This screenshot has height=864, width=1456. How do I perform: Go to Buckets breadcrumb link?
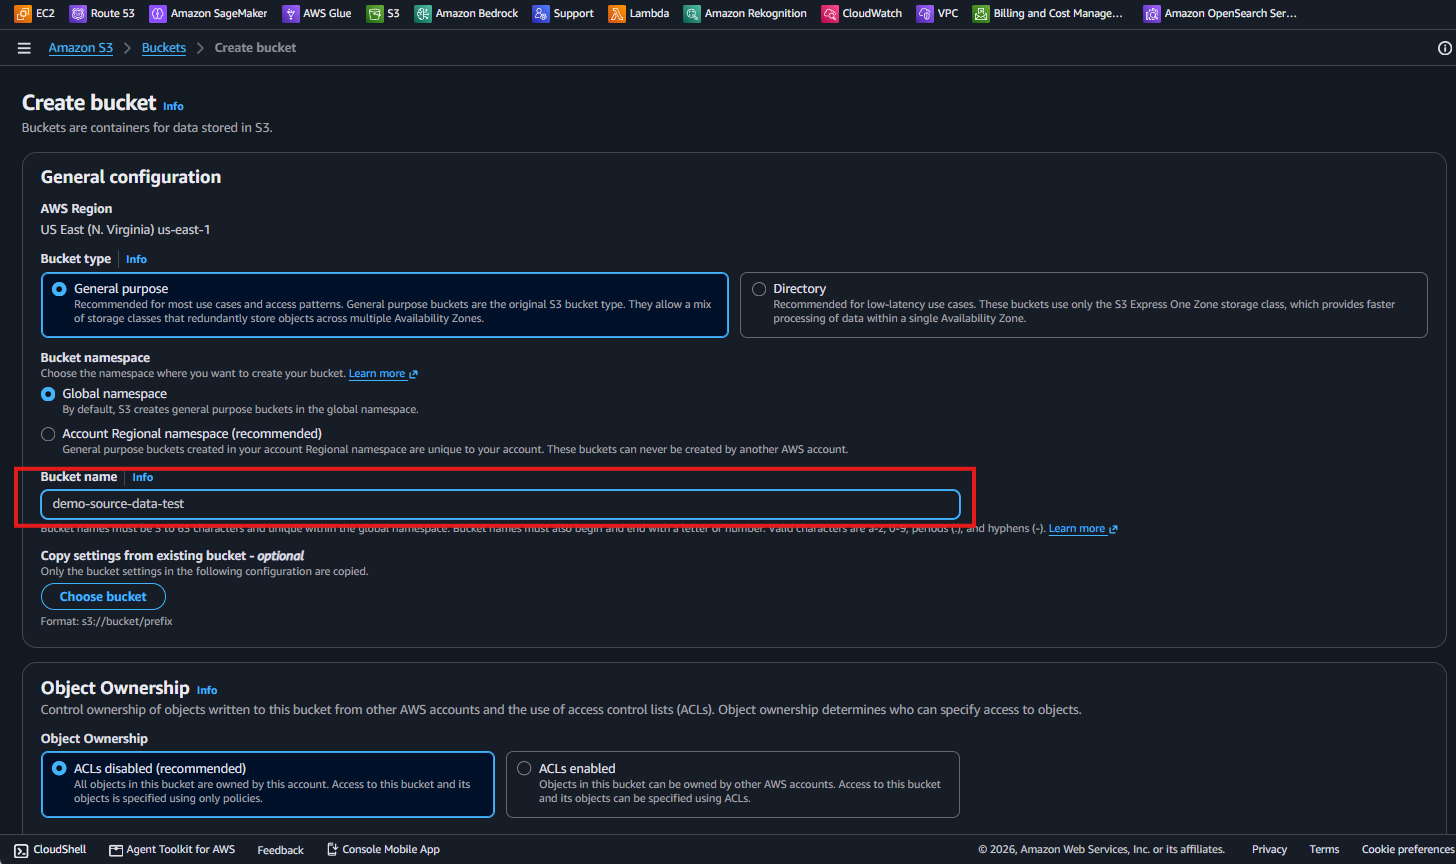tap(164, 48)
